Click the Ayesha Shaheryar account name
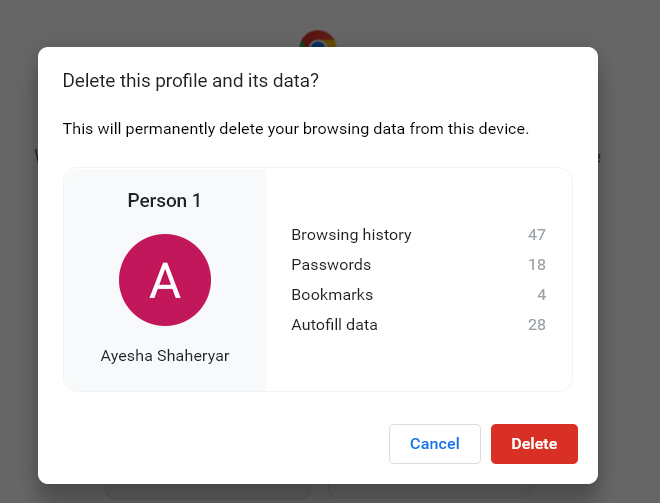 tap(165, 356)
